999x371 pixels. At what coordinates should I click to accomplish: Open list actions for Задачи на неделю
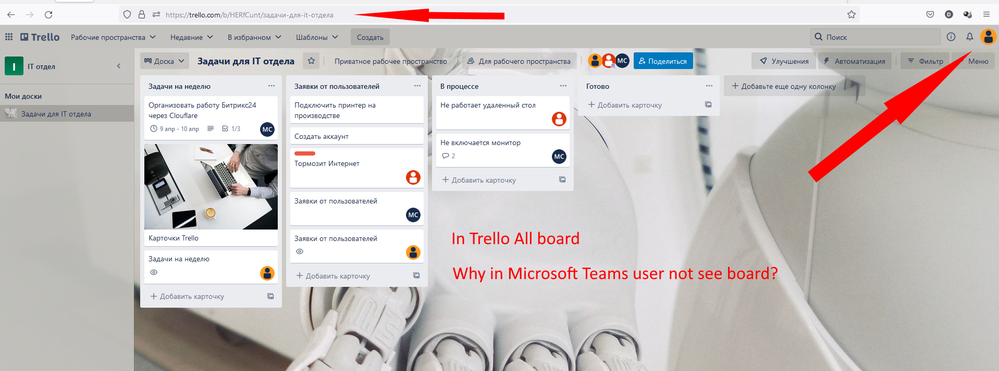pos(271,85)
